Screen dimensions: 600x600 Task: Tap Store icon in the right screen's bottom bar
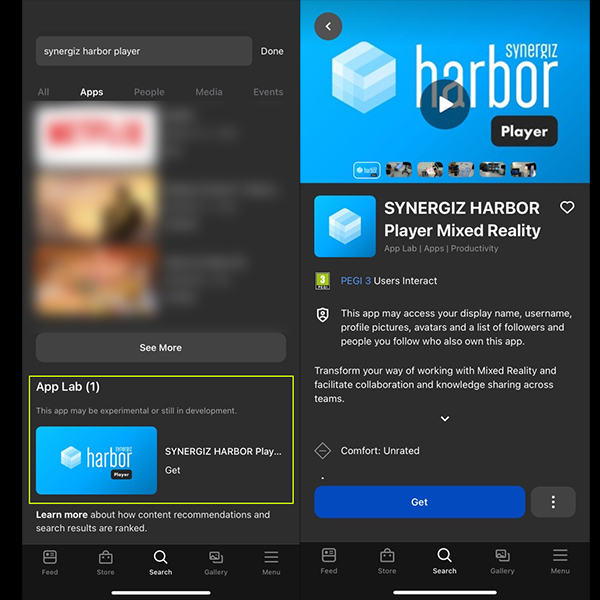point(387,562)
